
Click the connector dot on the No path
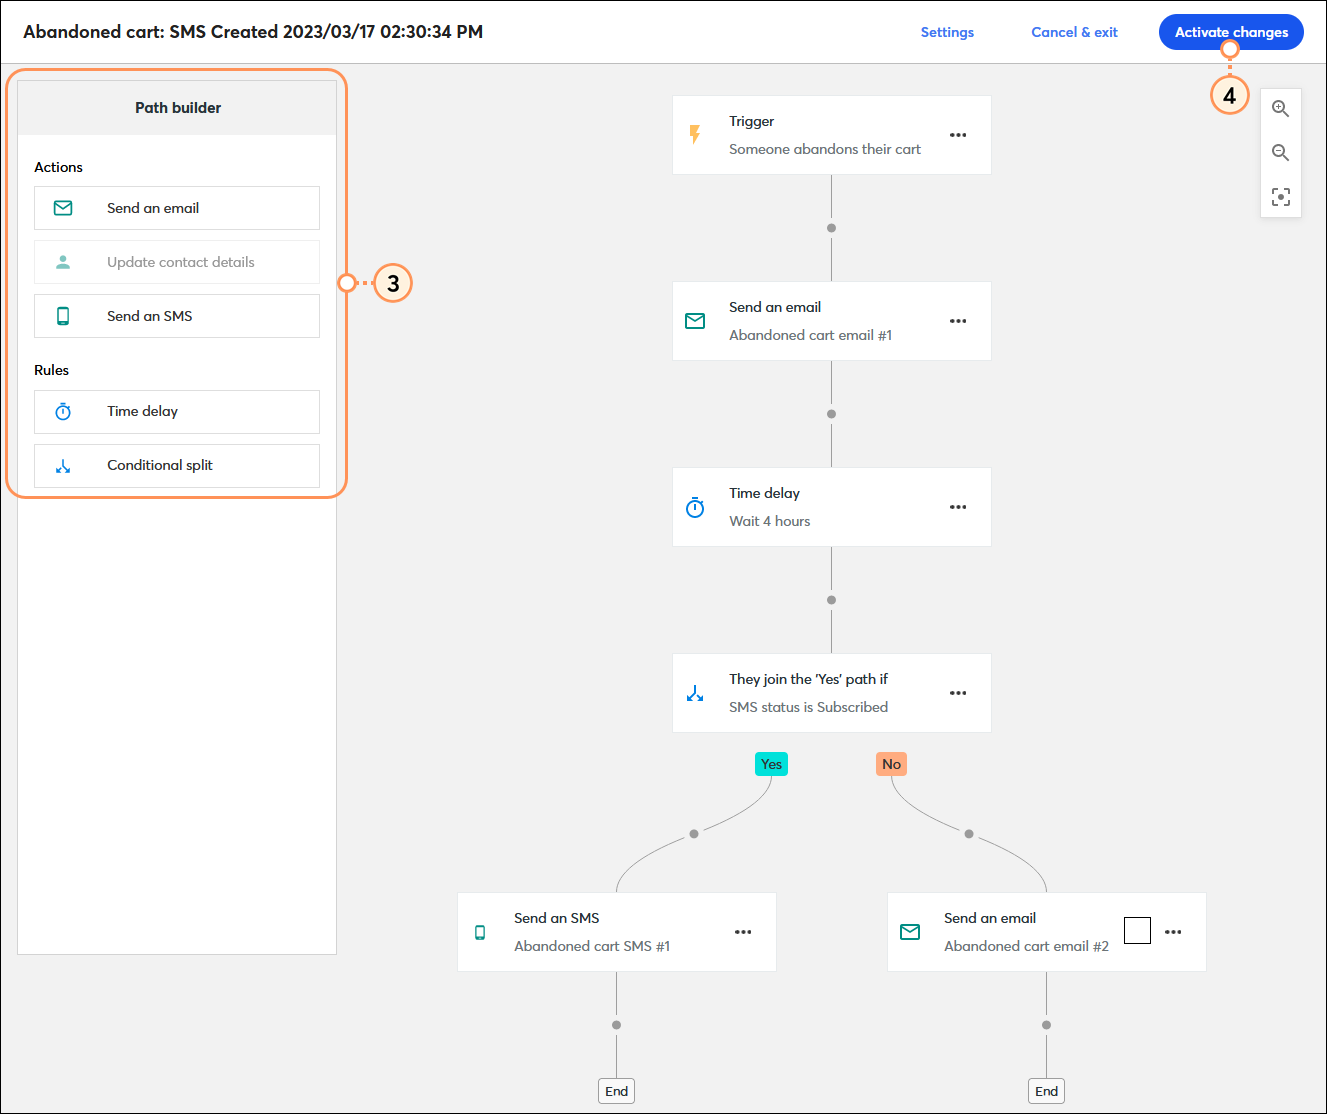[x=969, y=834]
